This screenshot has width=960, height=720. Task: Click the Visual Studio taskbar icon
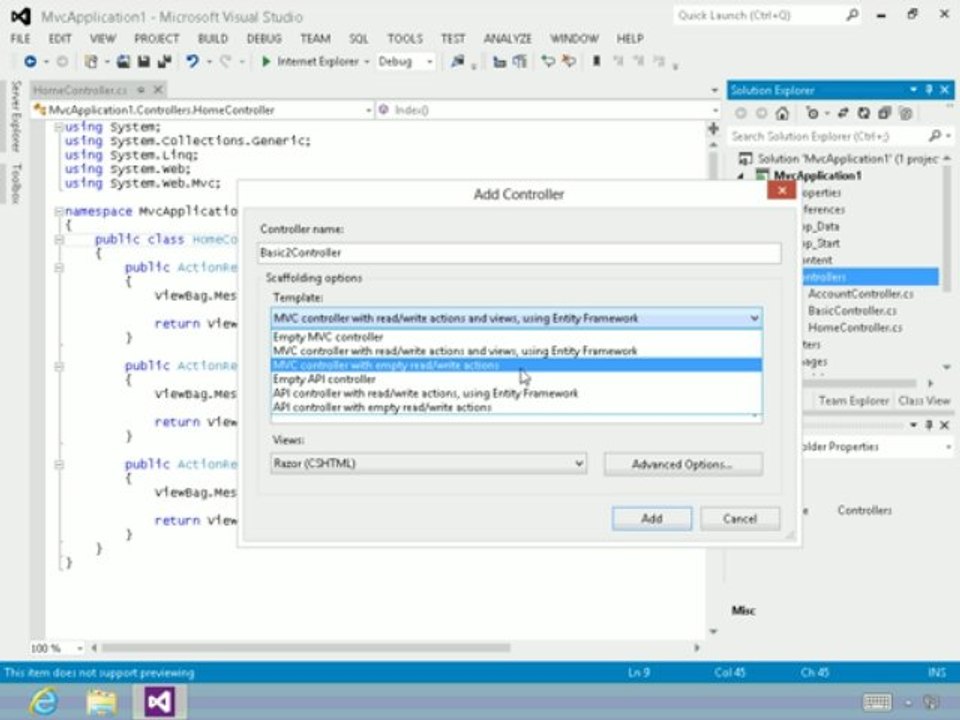point(159,702)
